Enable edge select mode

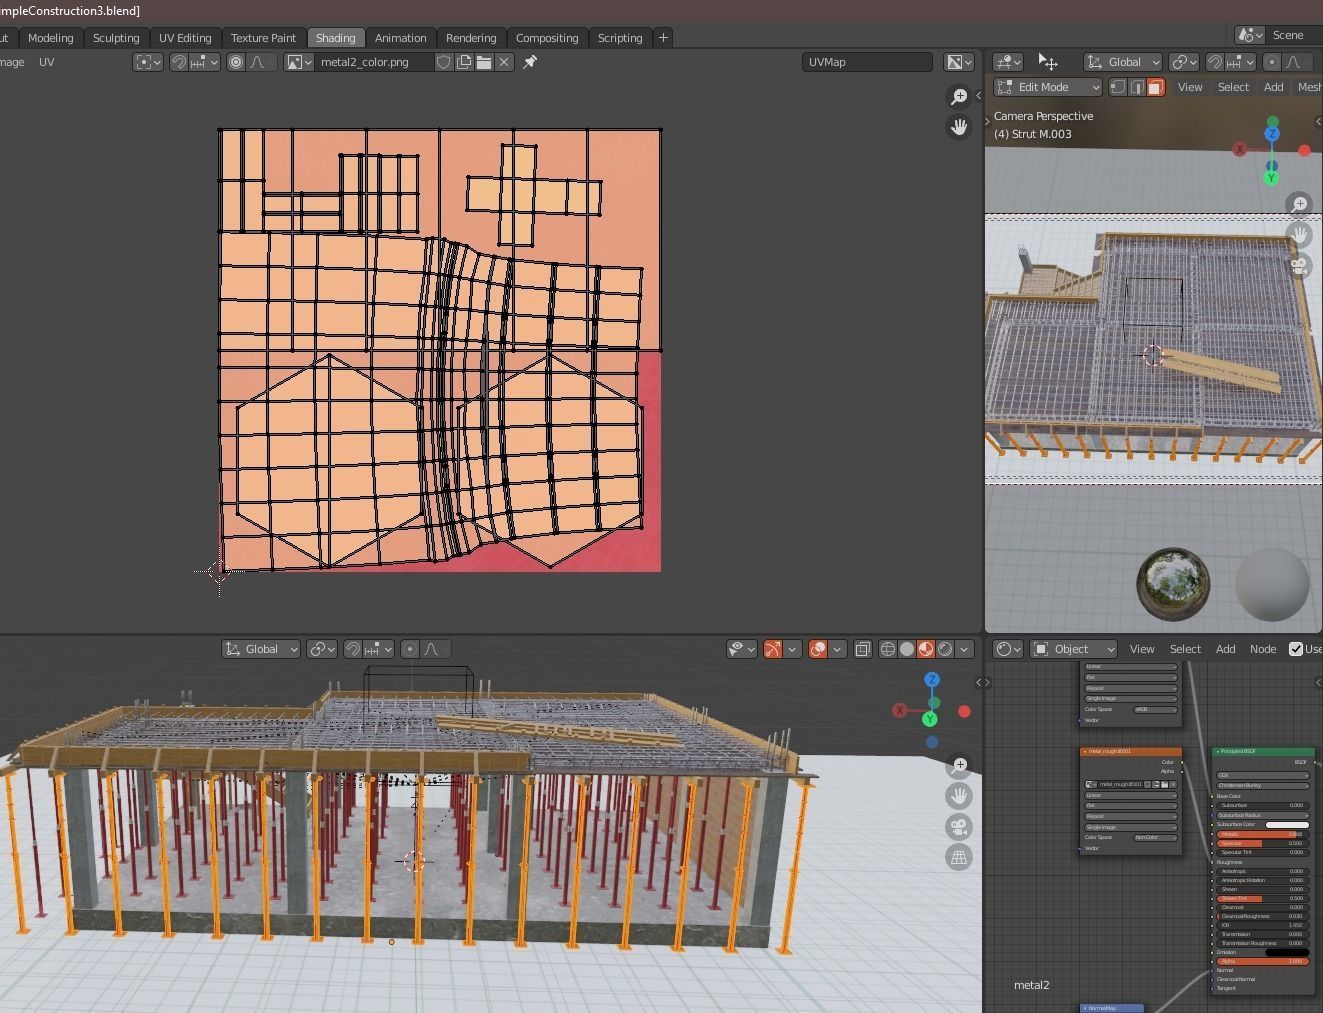[x=1137, y=87]
